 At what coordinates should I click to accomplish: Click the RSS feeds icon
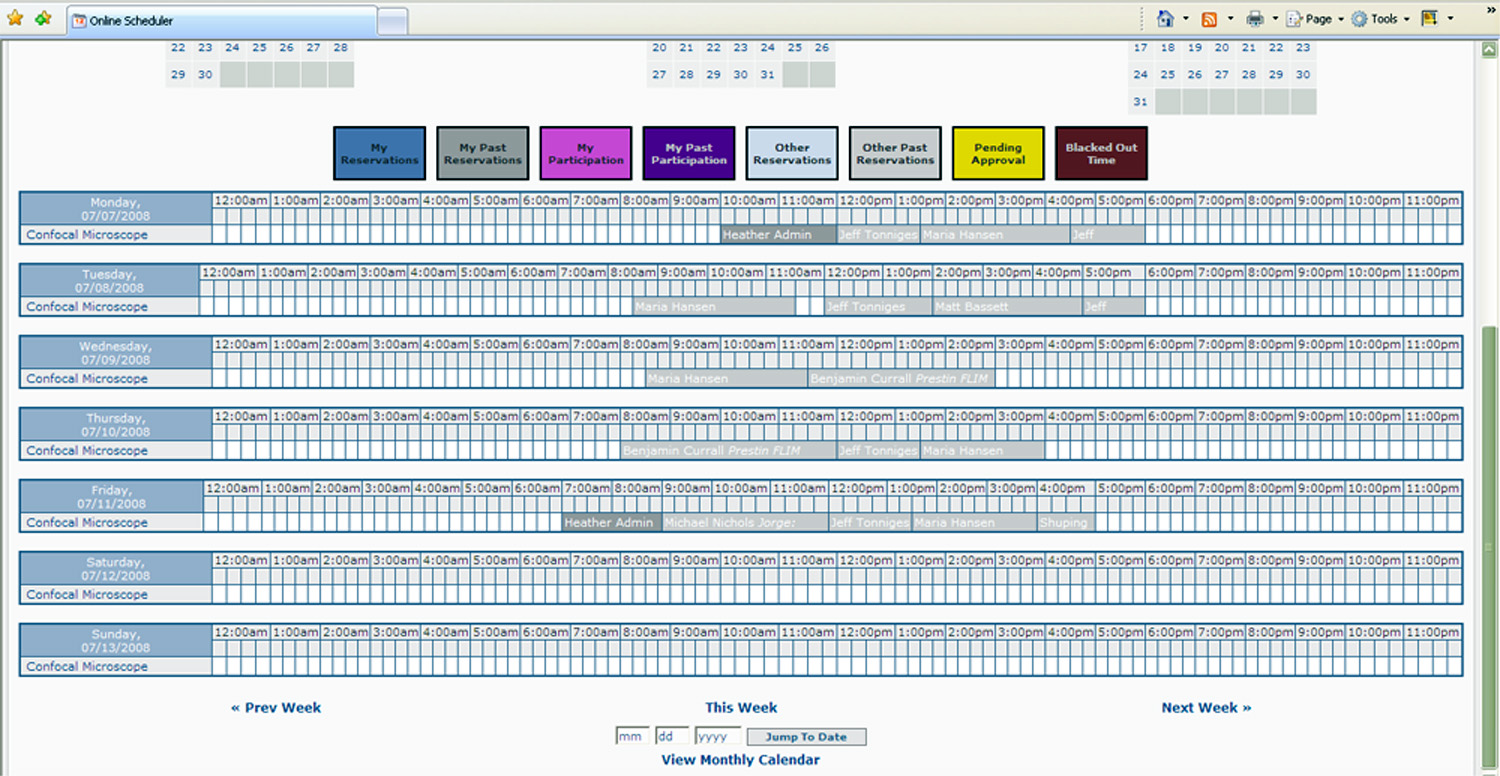point(1209,19)
